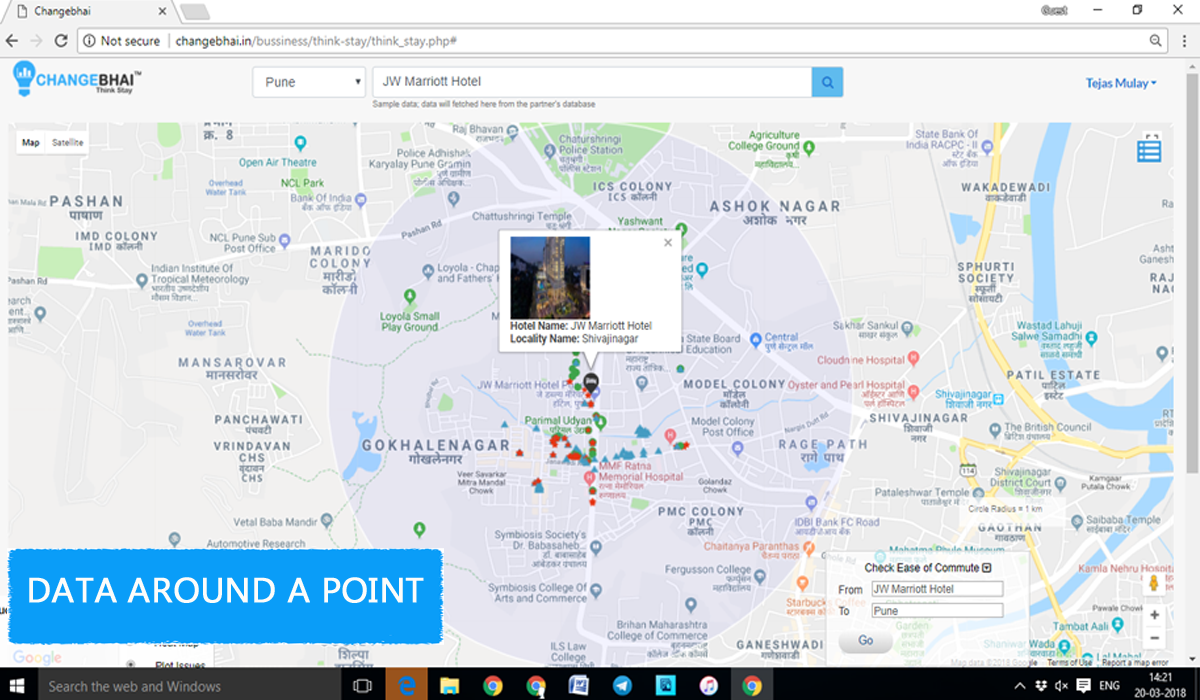Click the Street View pegman icon
The width and height of the screenshot is (1200, 700).
point(1154,583)
